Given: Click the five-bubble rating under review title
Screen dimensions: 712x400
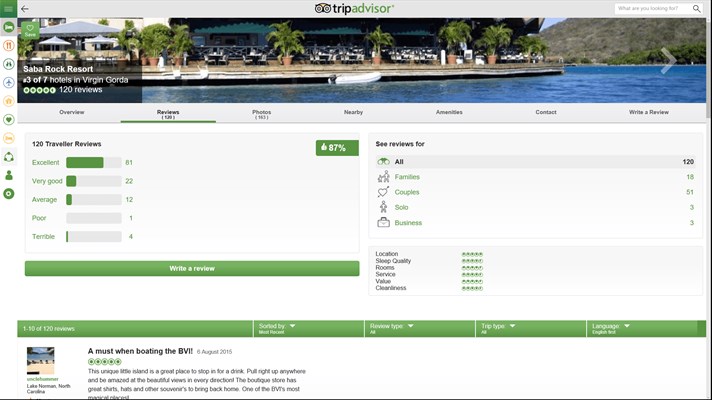Looking at the screenshot, I should click(x=104, y=362).
